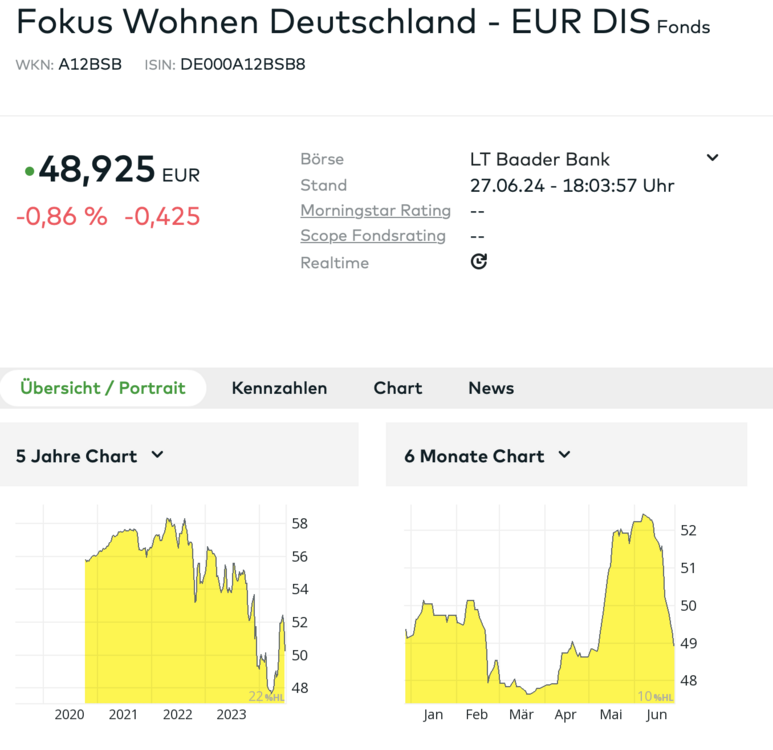Image resolution: width=773 pixels, height=750 pixels.
Task: Open the 6 Monate Chart dropdown
Action: (564, 455)
